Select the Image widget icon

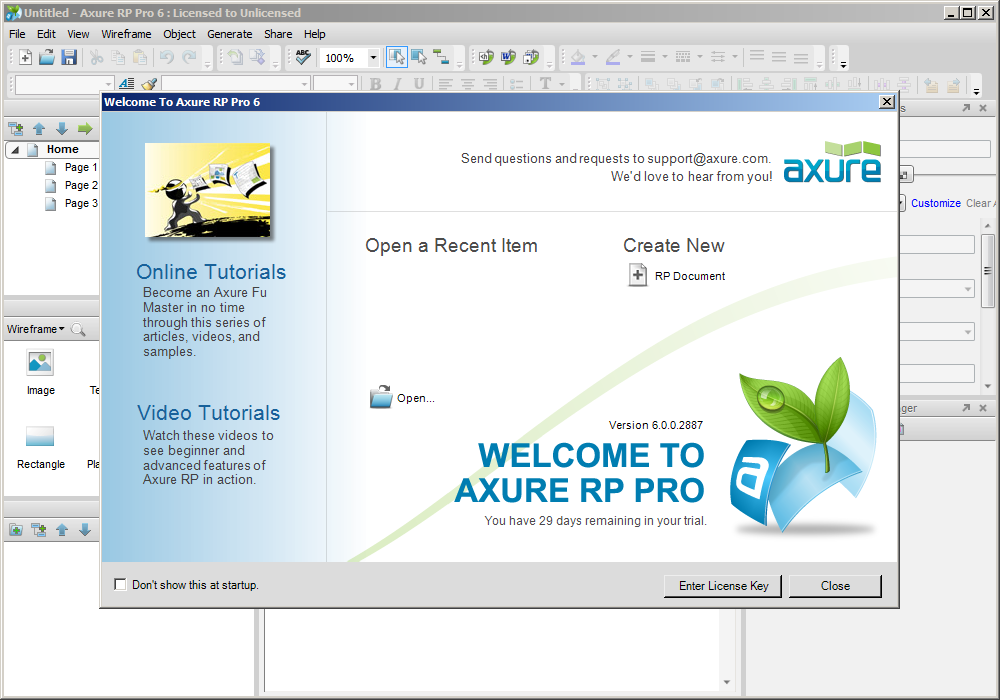pos(40,363)
